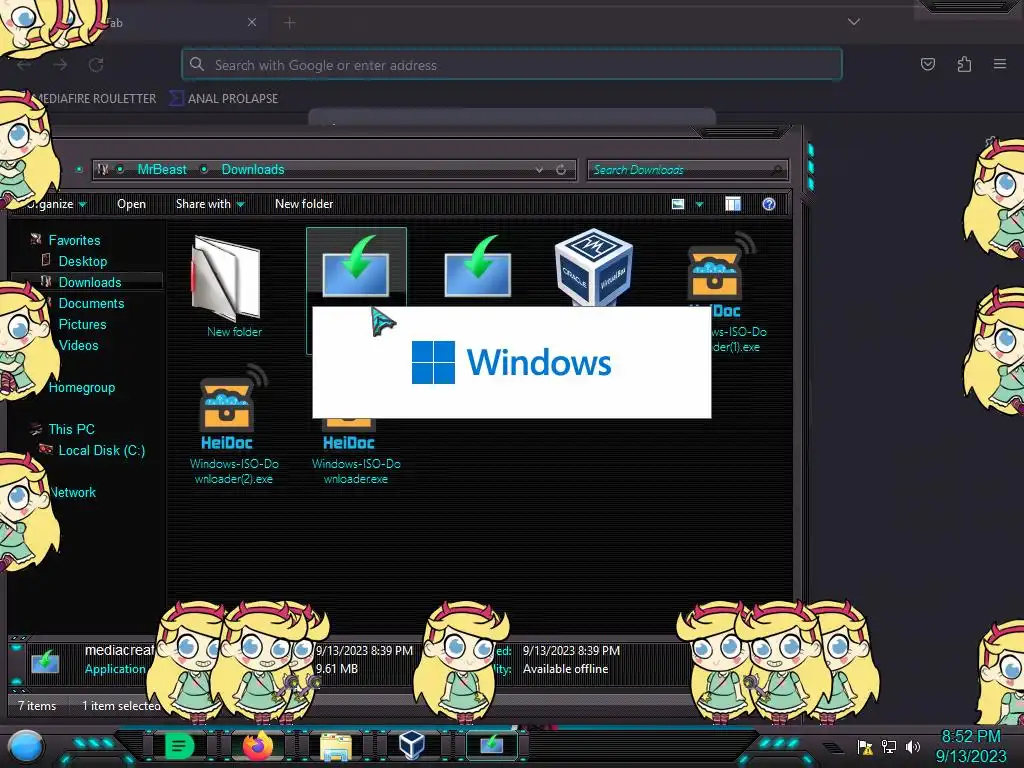Focus the Search Downloads box
Viewport: 1024px width, 768px height.
click(688, 170)
